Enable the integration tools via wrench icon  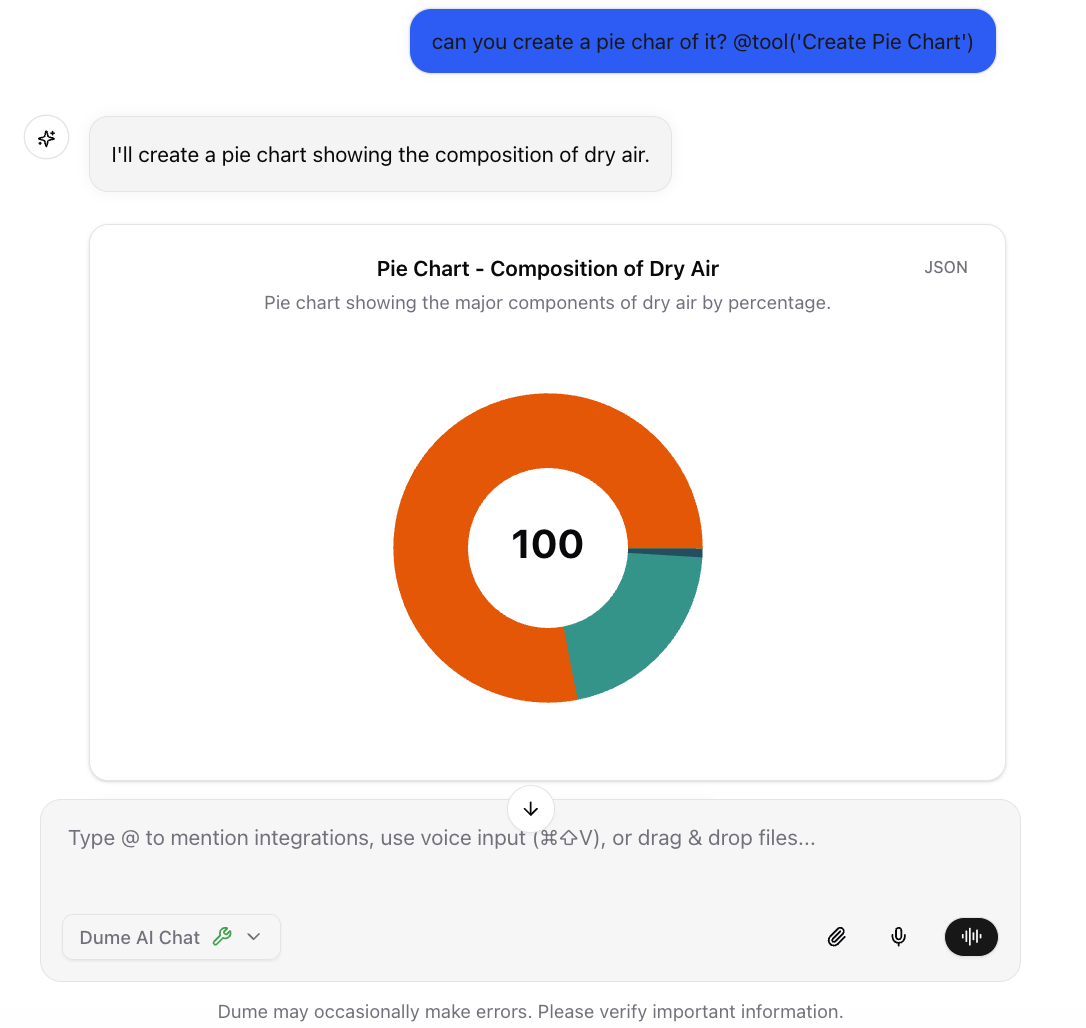tap(222, 936)
